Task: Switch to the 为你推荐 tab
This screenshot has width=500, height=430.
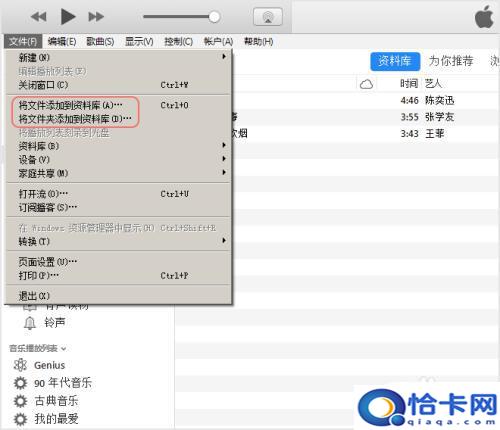Action: click(451, 61)
